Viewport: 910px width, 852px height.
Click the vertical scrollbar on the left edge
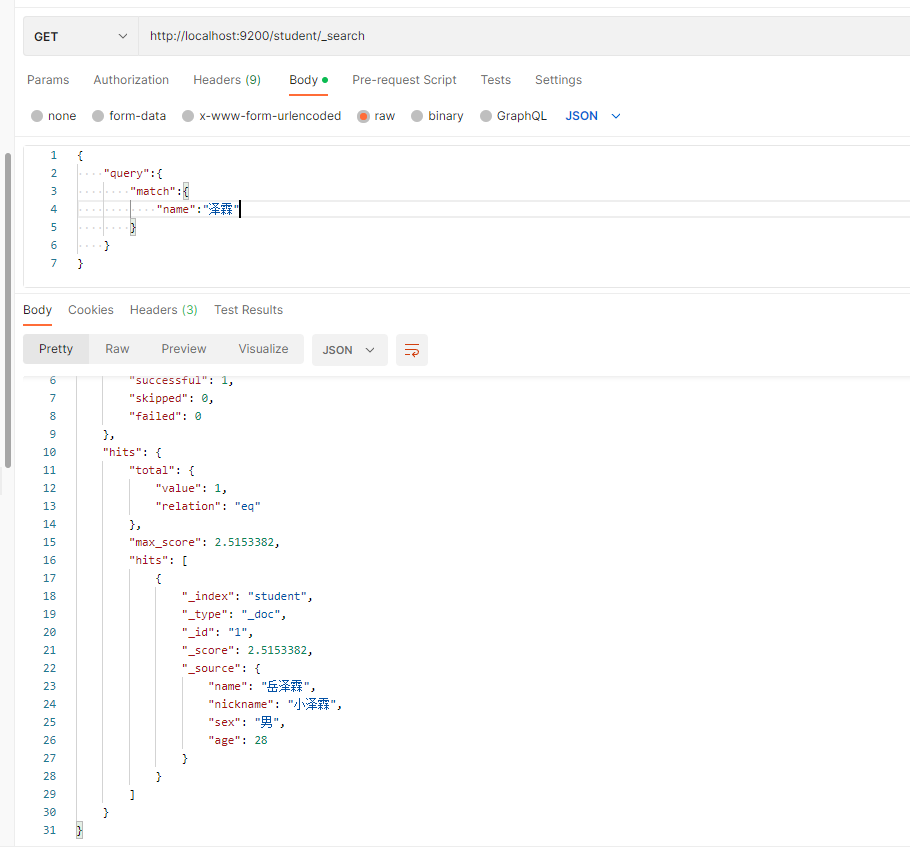[8, 310]
